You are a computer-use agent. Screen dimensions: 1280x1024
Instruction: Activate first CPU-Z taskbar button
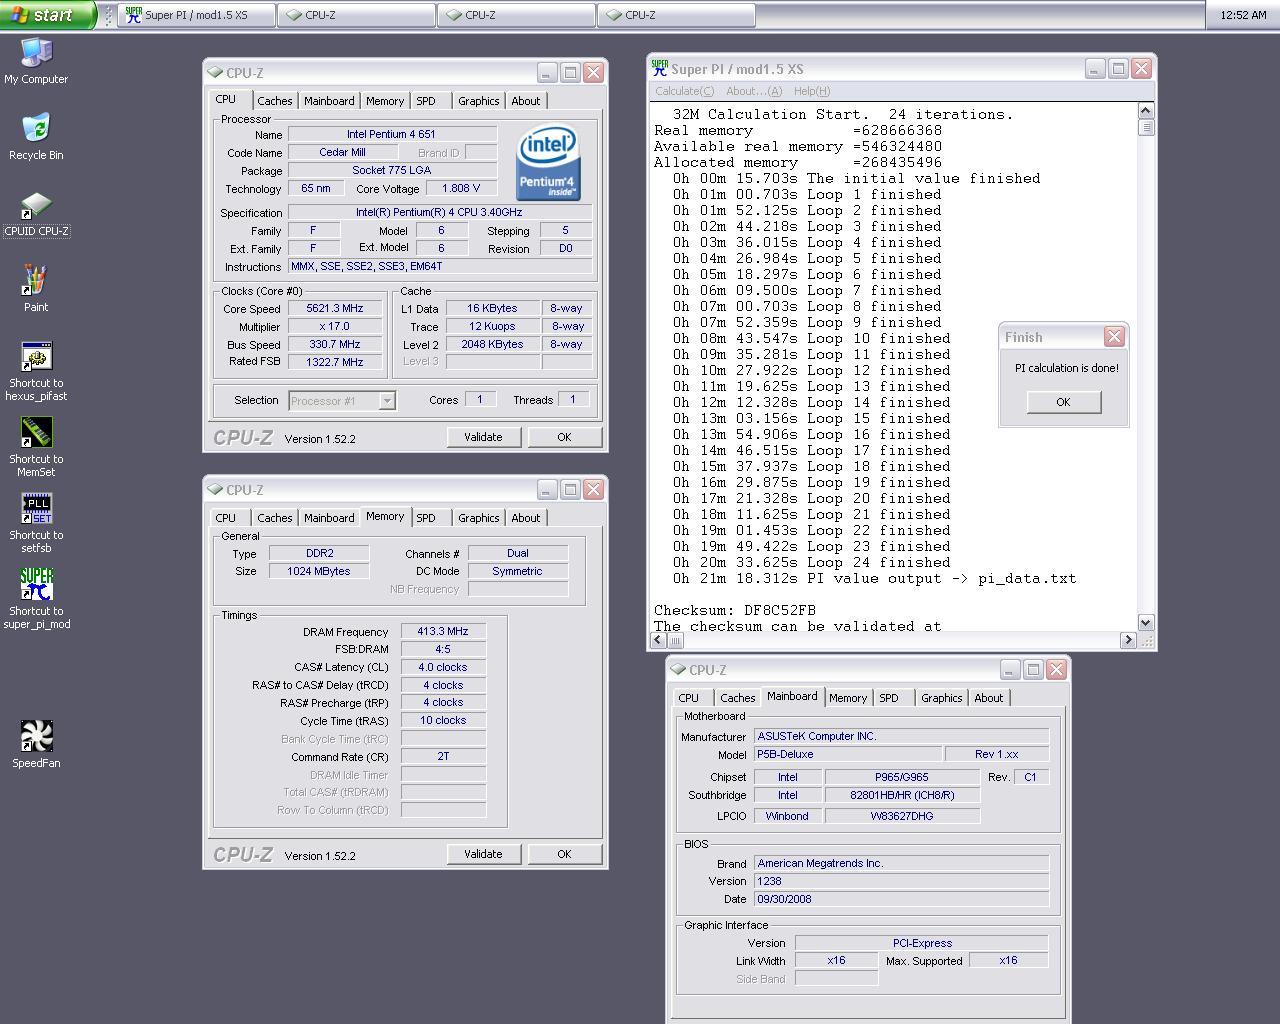click(x=357, y=15)
